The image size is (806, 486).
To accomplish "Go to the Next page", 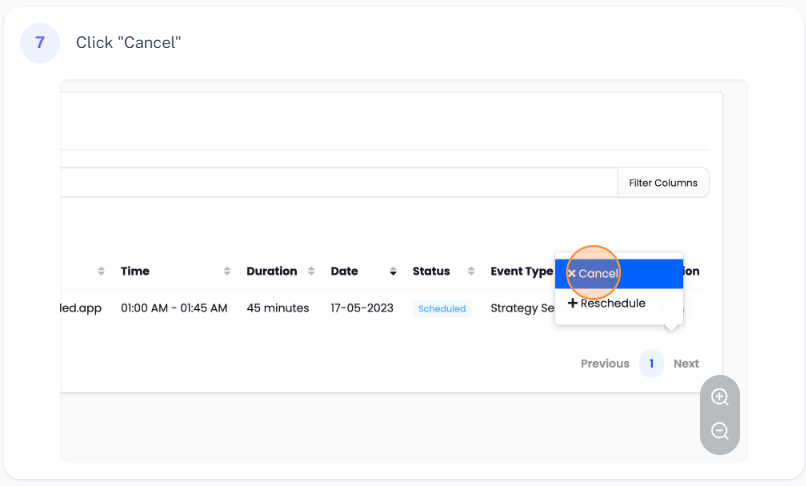I will 686,364.
